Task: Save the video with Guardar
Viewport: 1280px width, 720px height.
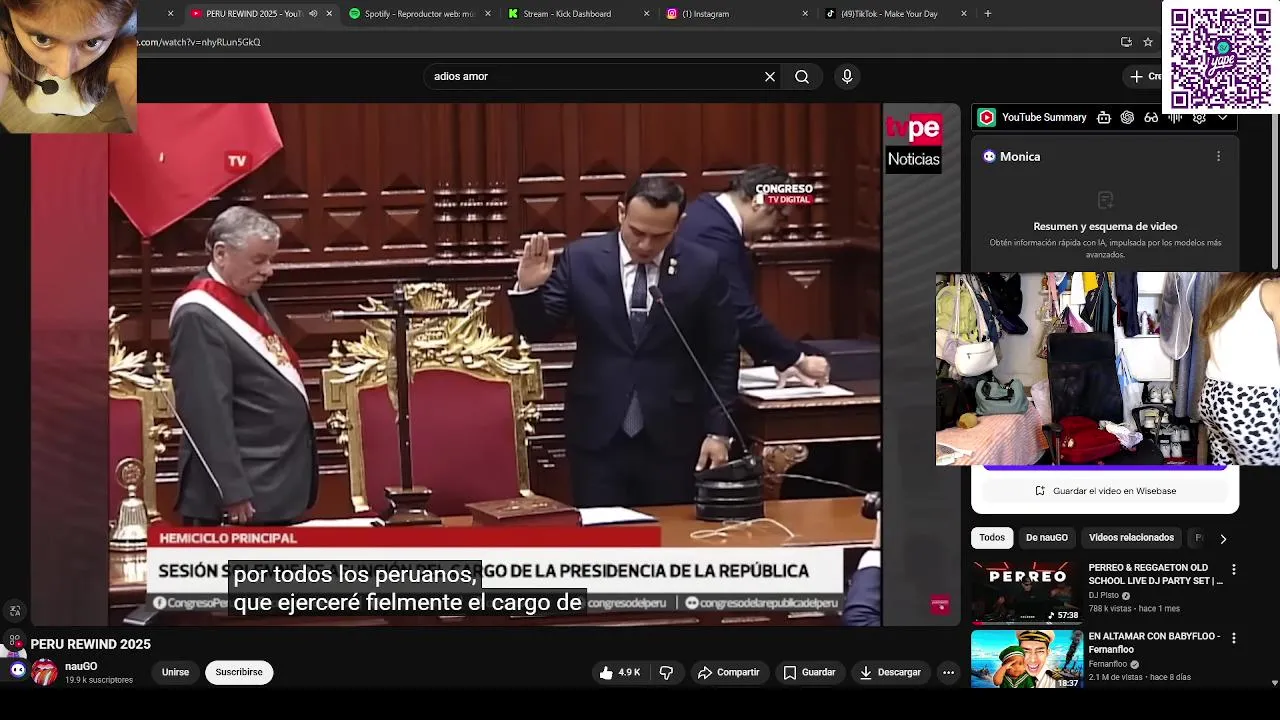Action: coord(809,672)
